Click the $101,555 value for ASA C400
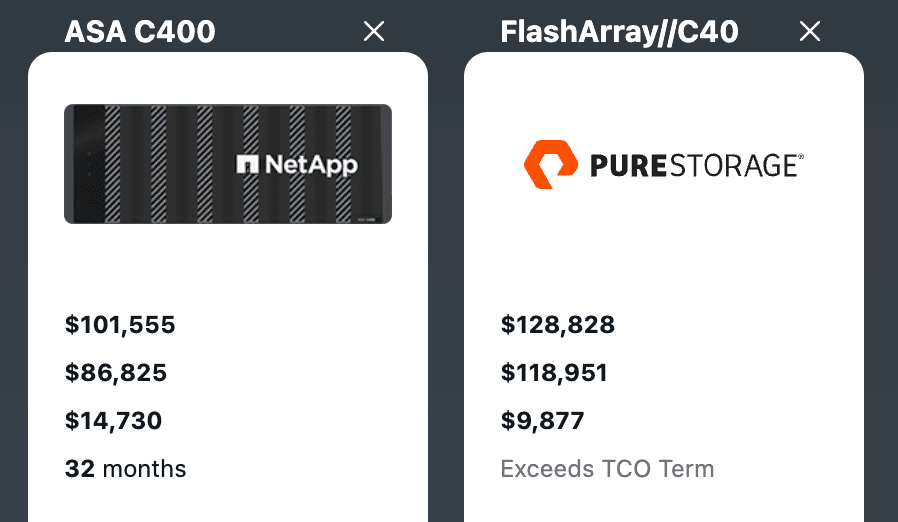The height and width of the screenshot is (522, 898). pyautogui.click(x=120, y=325)
